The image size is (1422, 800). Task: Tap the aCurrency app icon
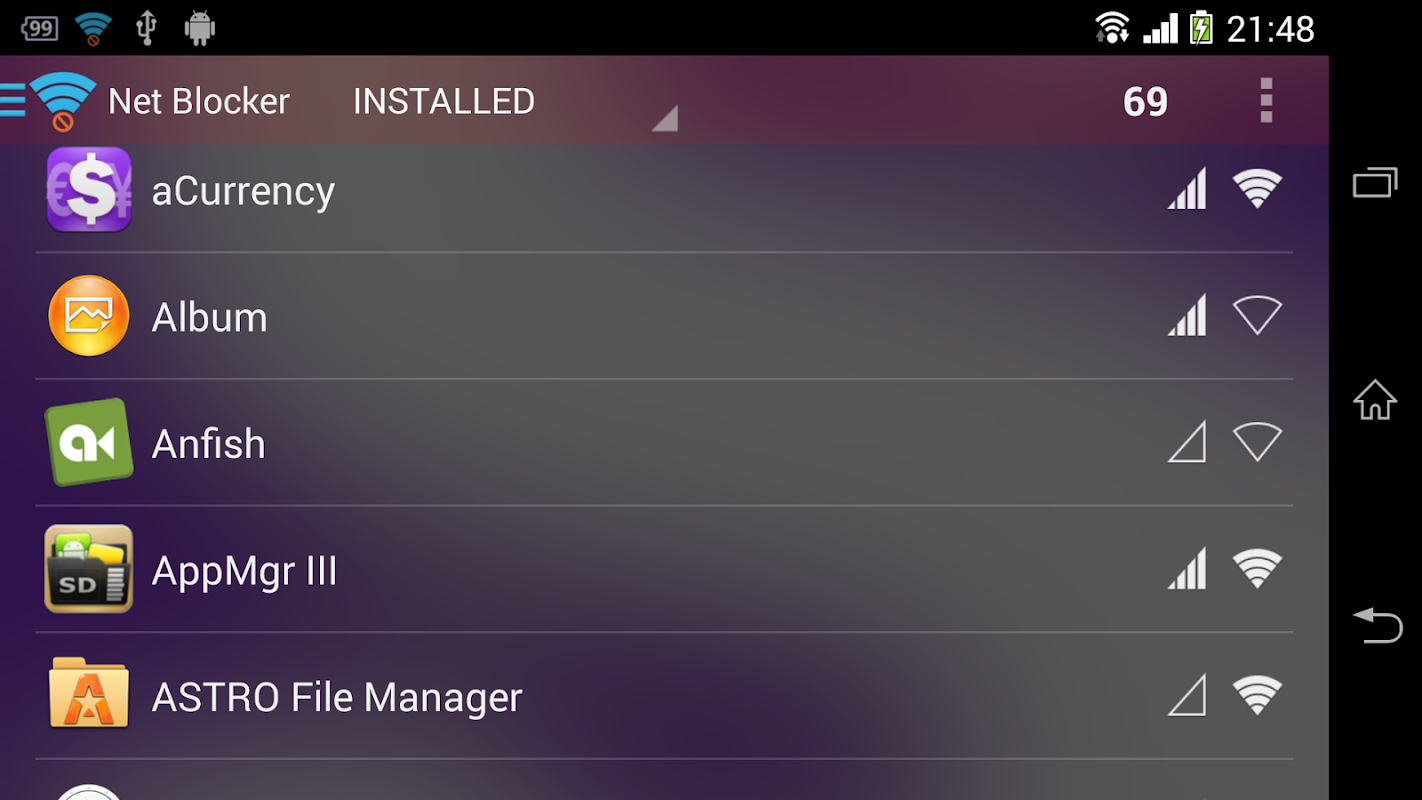89,190
